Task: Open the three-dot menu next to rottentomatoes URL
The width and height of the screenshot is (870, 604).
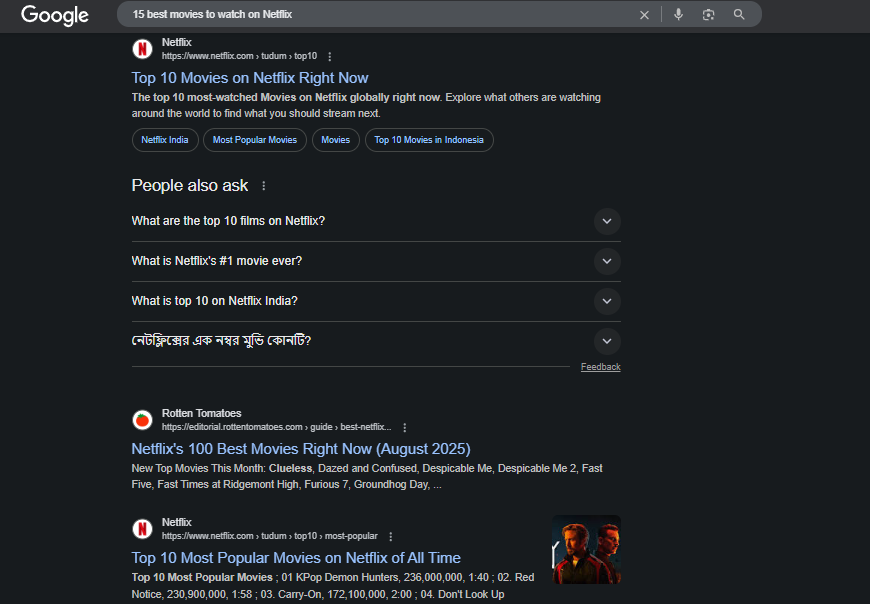Action: coord(404,428)
